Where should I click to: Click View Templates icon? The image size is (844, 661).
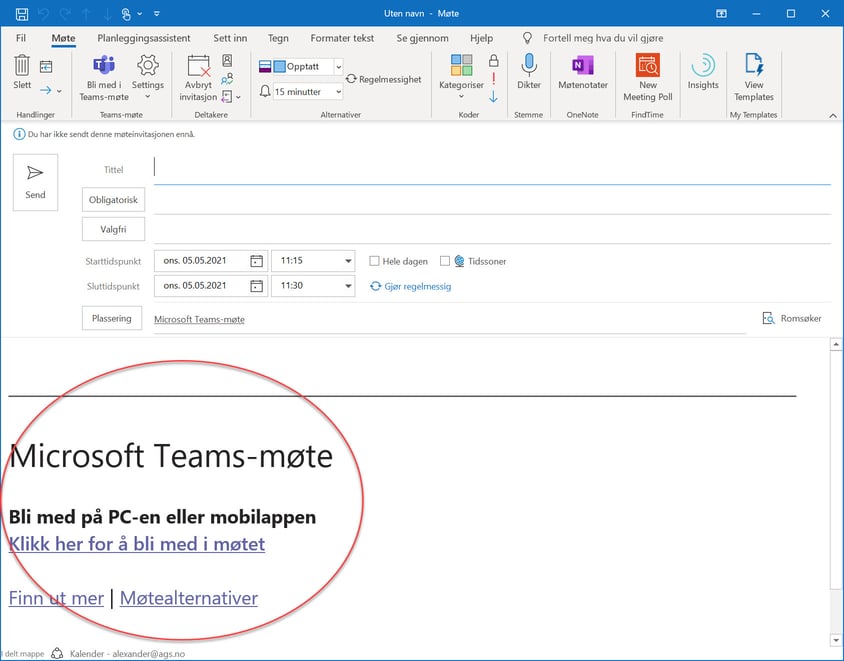754,65
